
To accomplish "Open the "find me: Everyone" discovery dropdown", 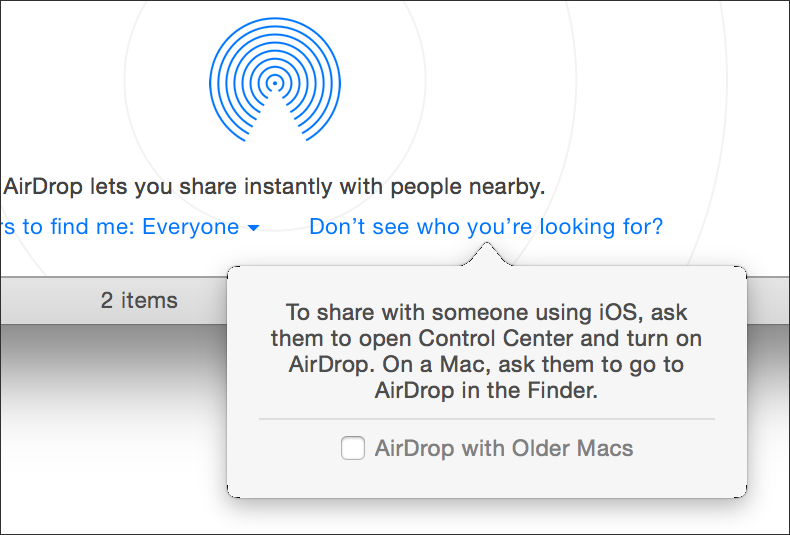I will [131, 227].
